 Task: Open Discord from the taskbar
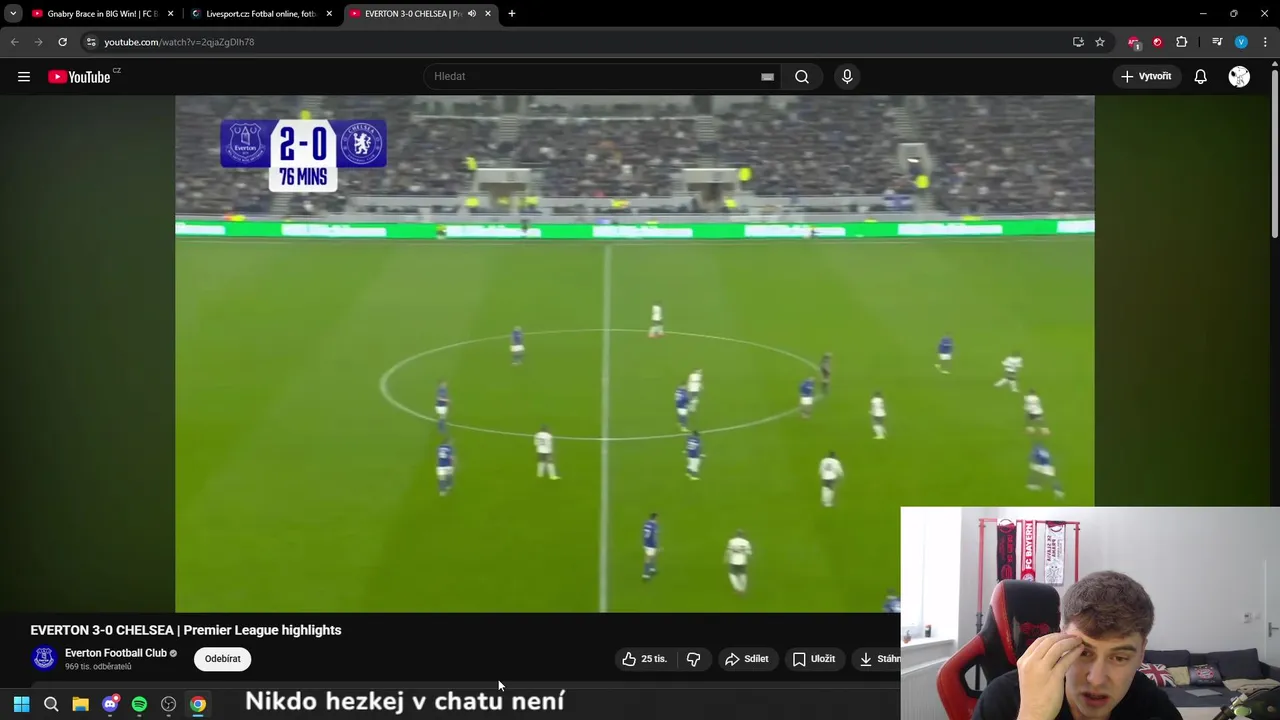110,704
